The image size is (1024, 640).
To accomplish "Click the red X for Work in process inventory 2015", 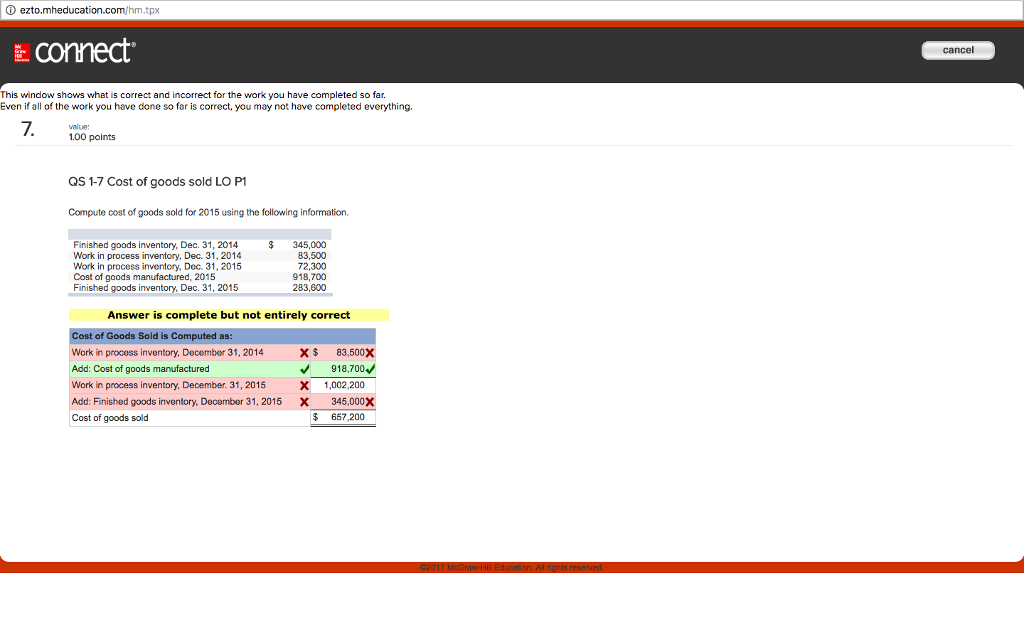I will tap(303, 385).
